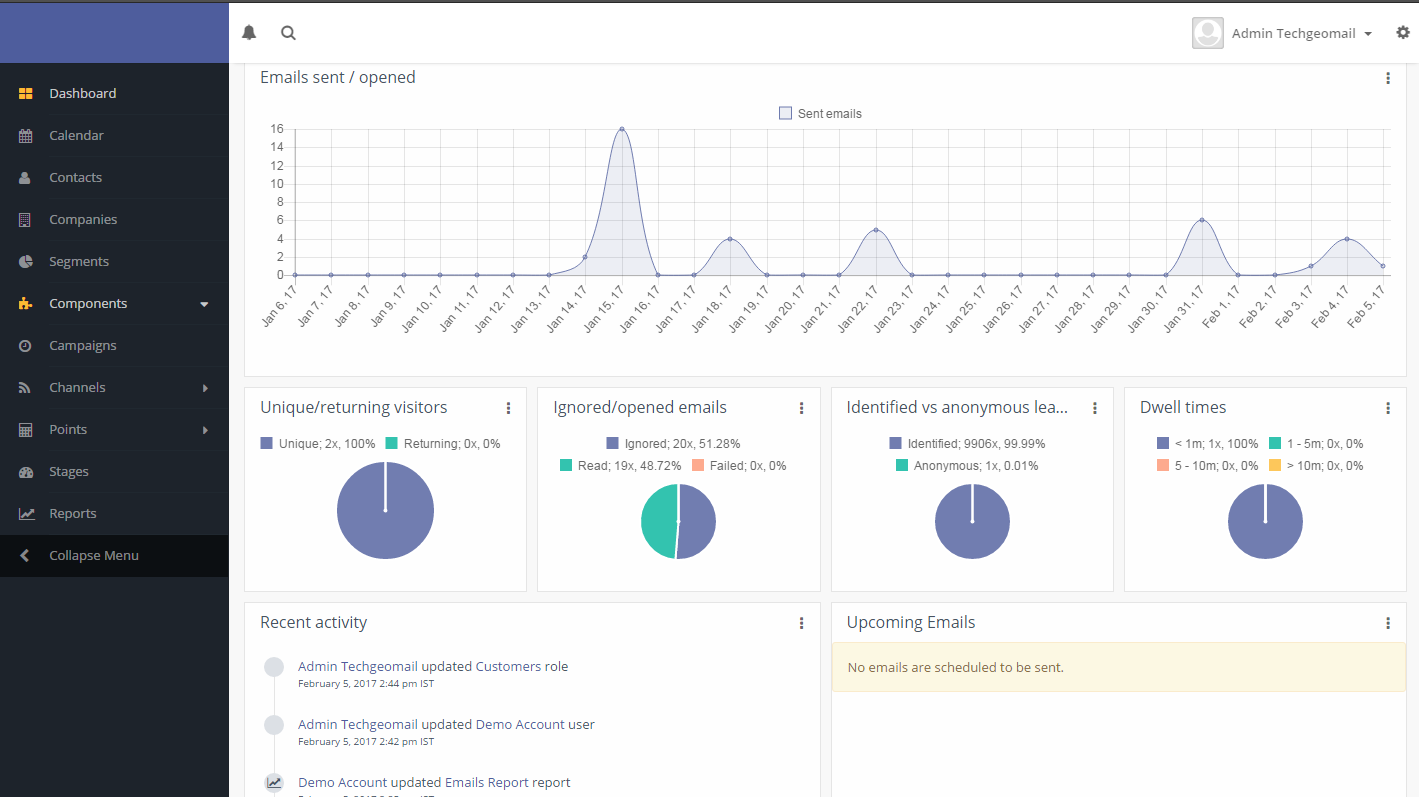Image resolution: width=1419 pixels, height=797 pixels.
Task: Click the Segments pie chart icon
Action: coord(26,262)
